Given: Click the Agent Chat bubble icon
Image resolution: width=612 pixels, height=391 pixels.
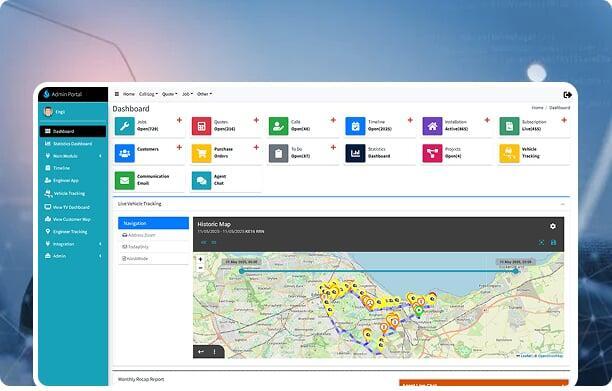Looking at the screenshot, I should (201, 181).
